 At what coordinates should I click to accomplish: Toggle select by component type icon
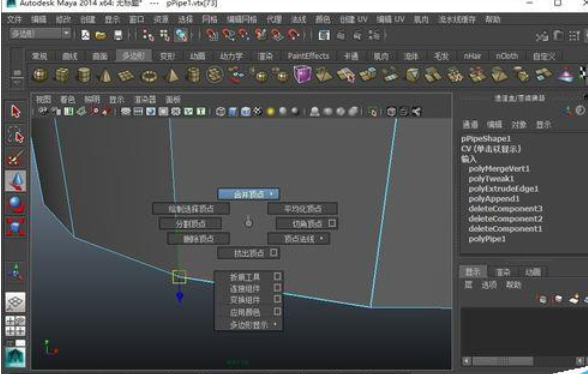point(181,35)
